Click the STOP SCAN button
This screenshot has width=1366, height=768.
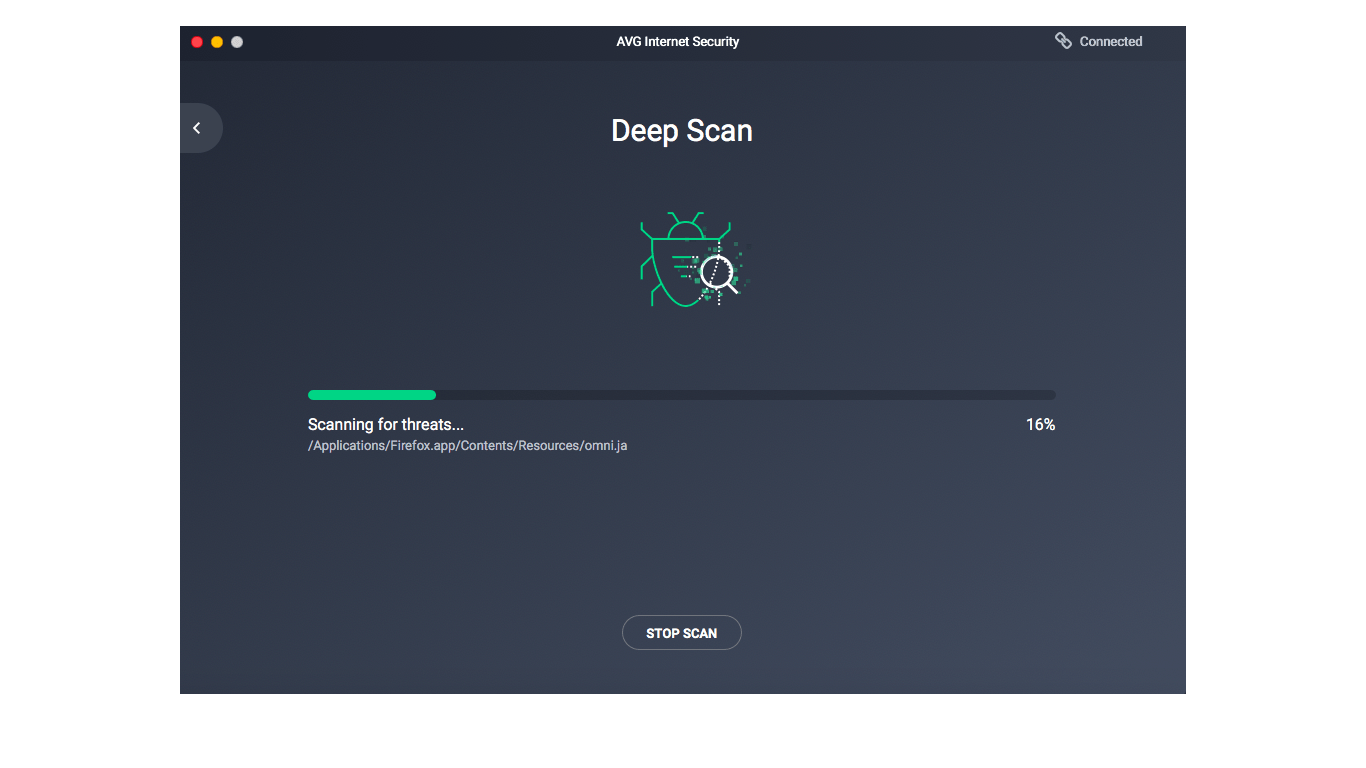tap(682, 633)
